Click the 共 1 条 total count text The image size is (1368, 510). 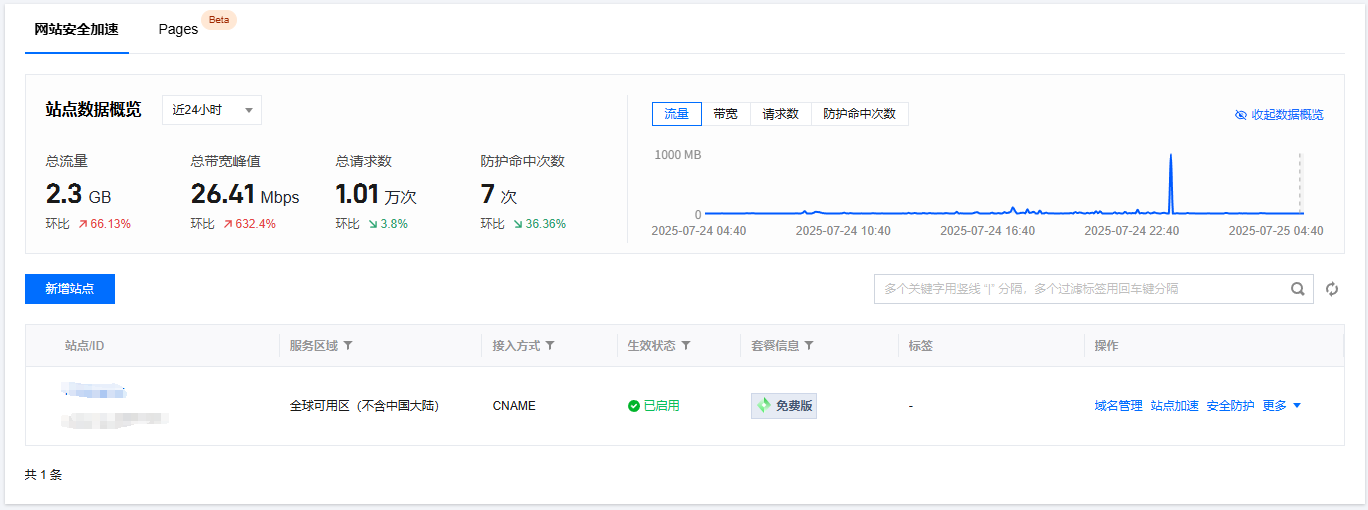pos(43,475)
